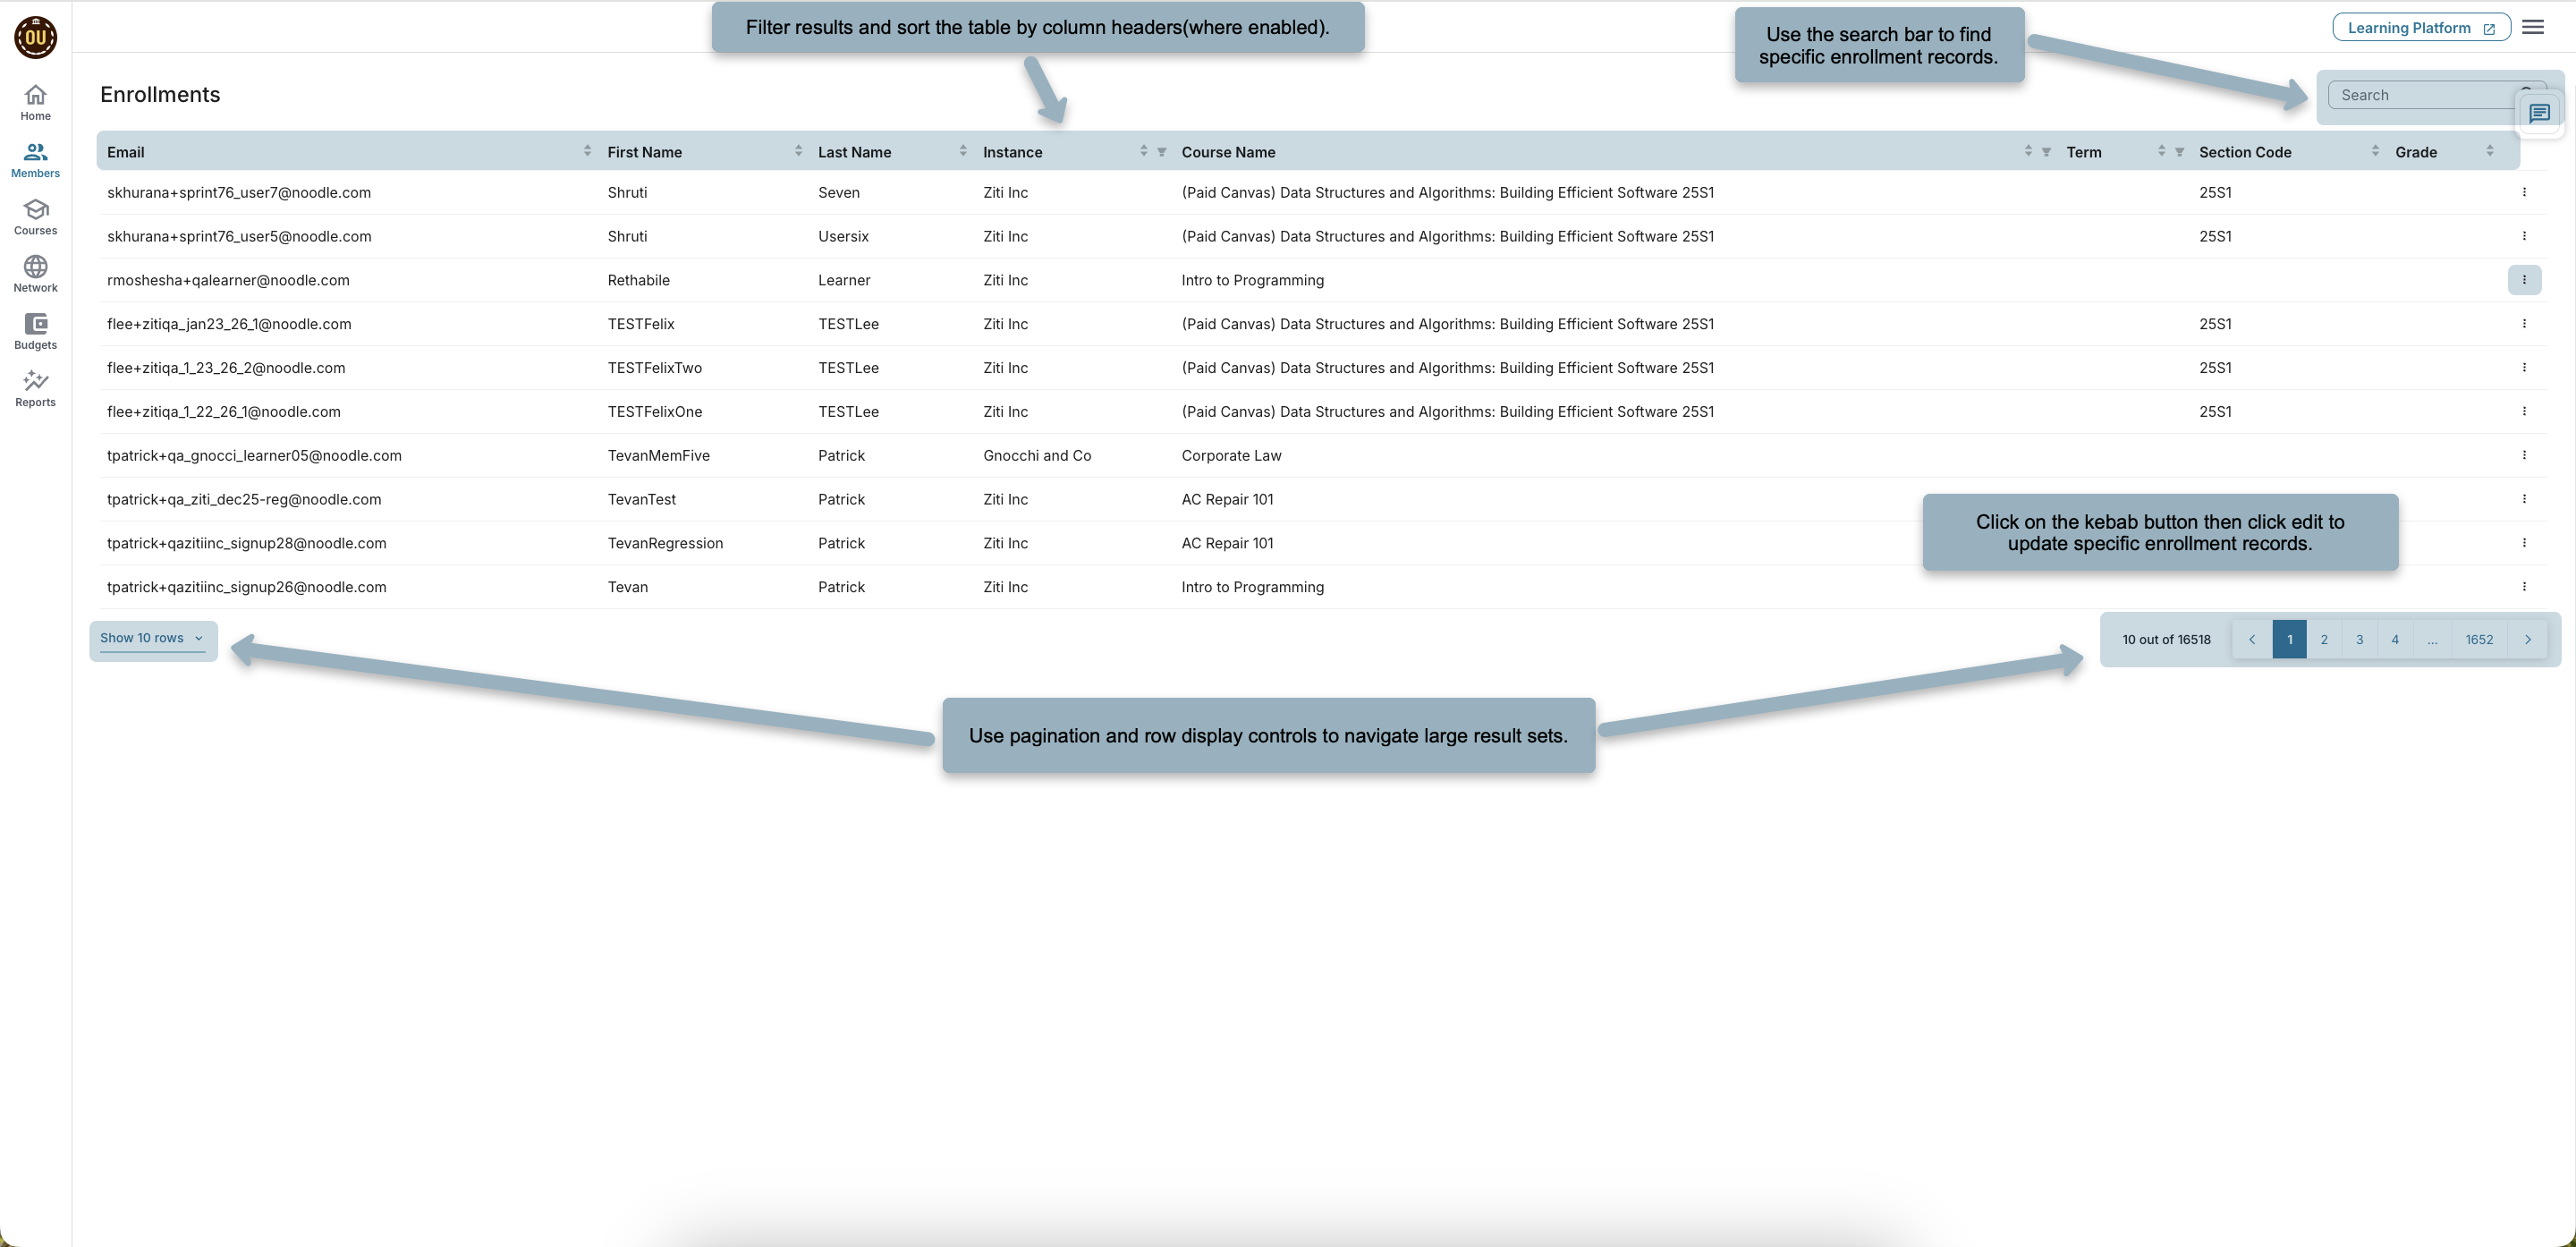Click email tpatrick+qa_gnocci_learner05@noodle.com
This screenshot has width=2576, height=1247.
[x=254, y=456]
